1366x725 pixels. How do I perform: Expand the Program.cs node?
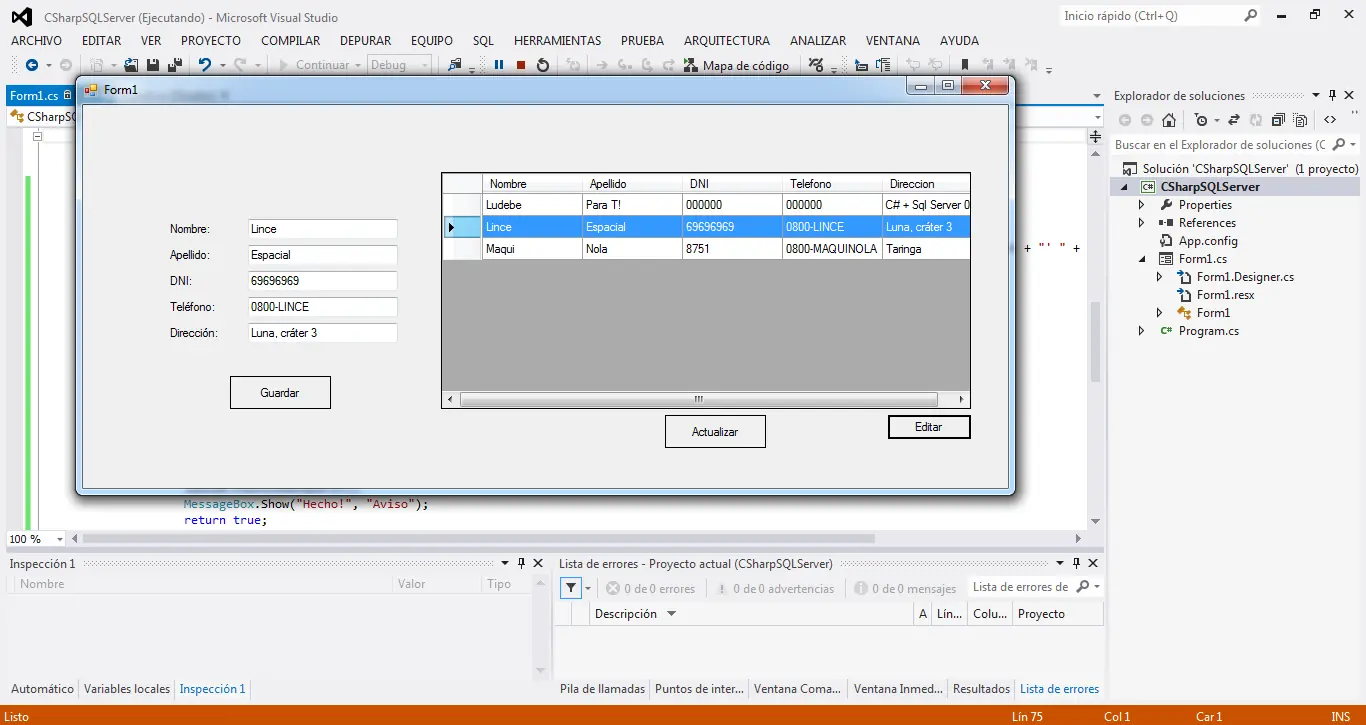(x=1141, y=331)
